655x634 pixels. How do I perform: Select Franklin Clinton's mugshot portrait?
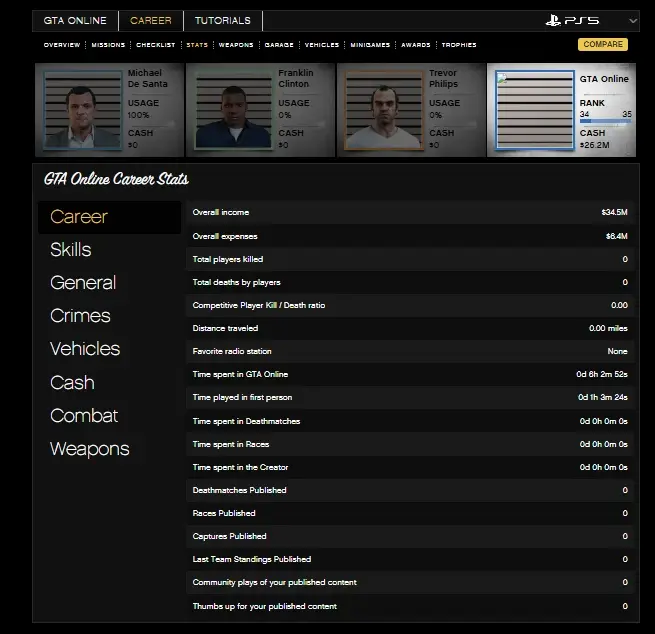point(230,110)
